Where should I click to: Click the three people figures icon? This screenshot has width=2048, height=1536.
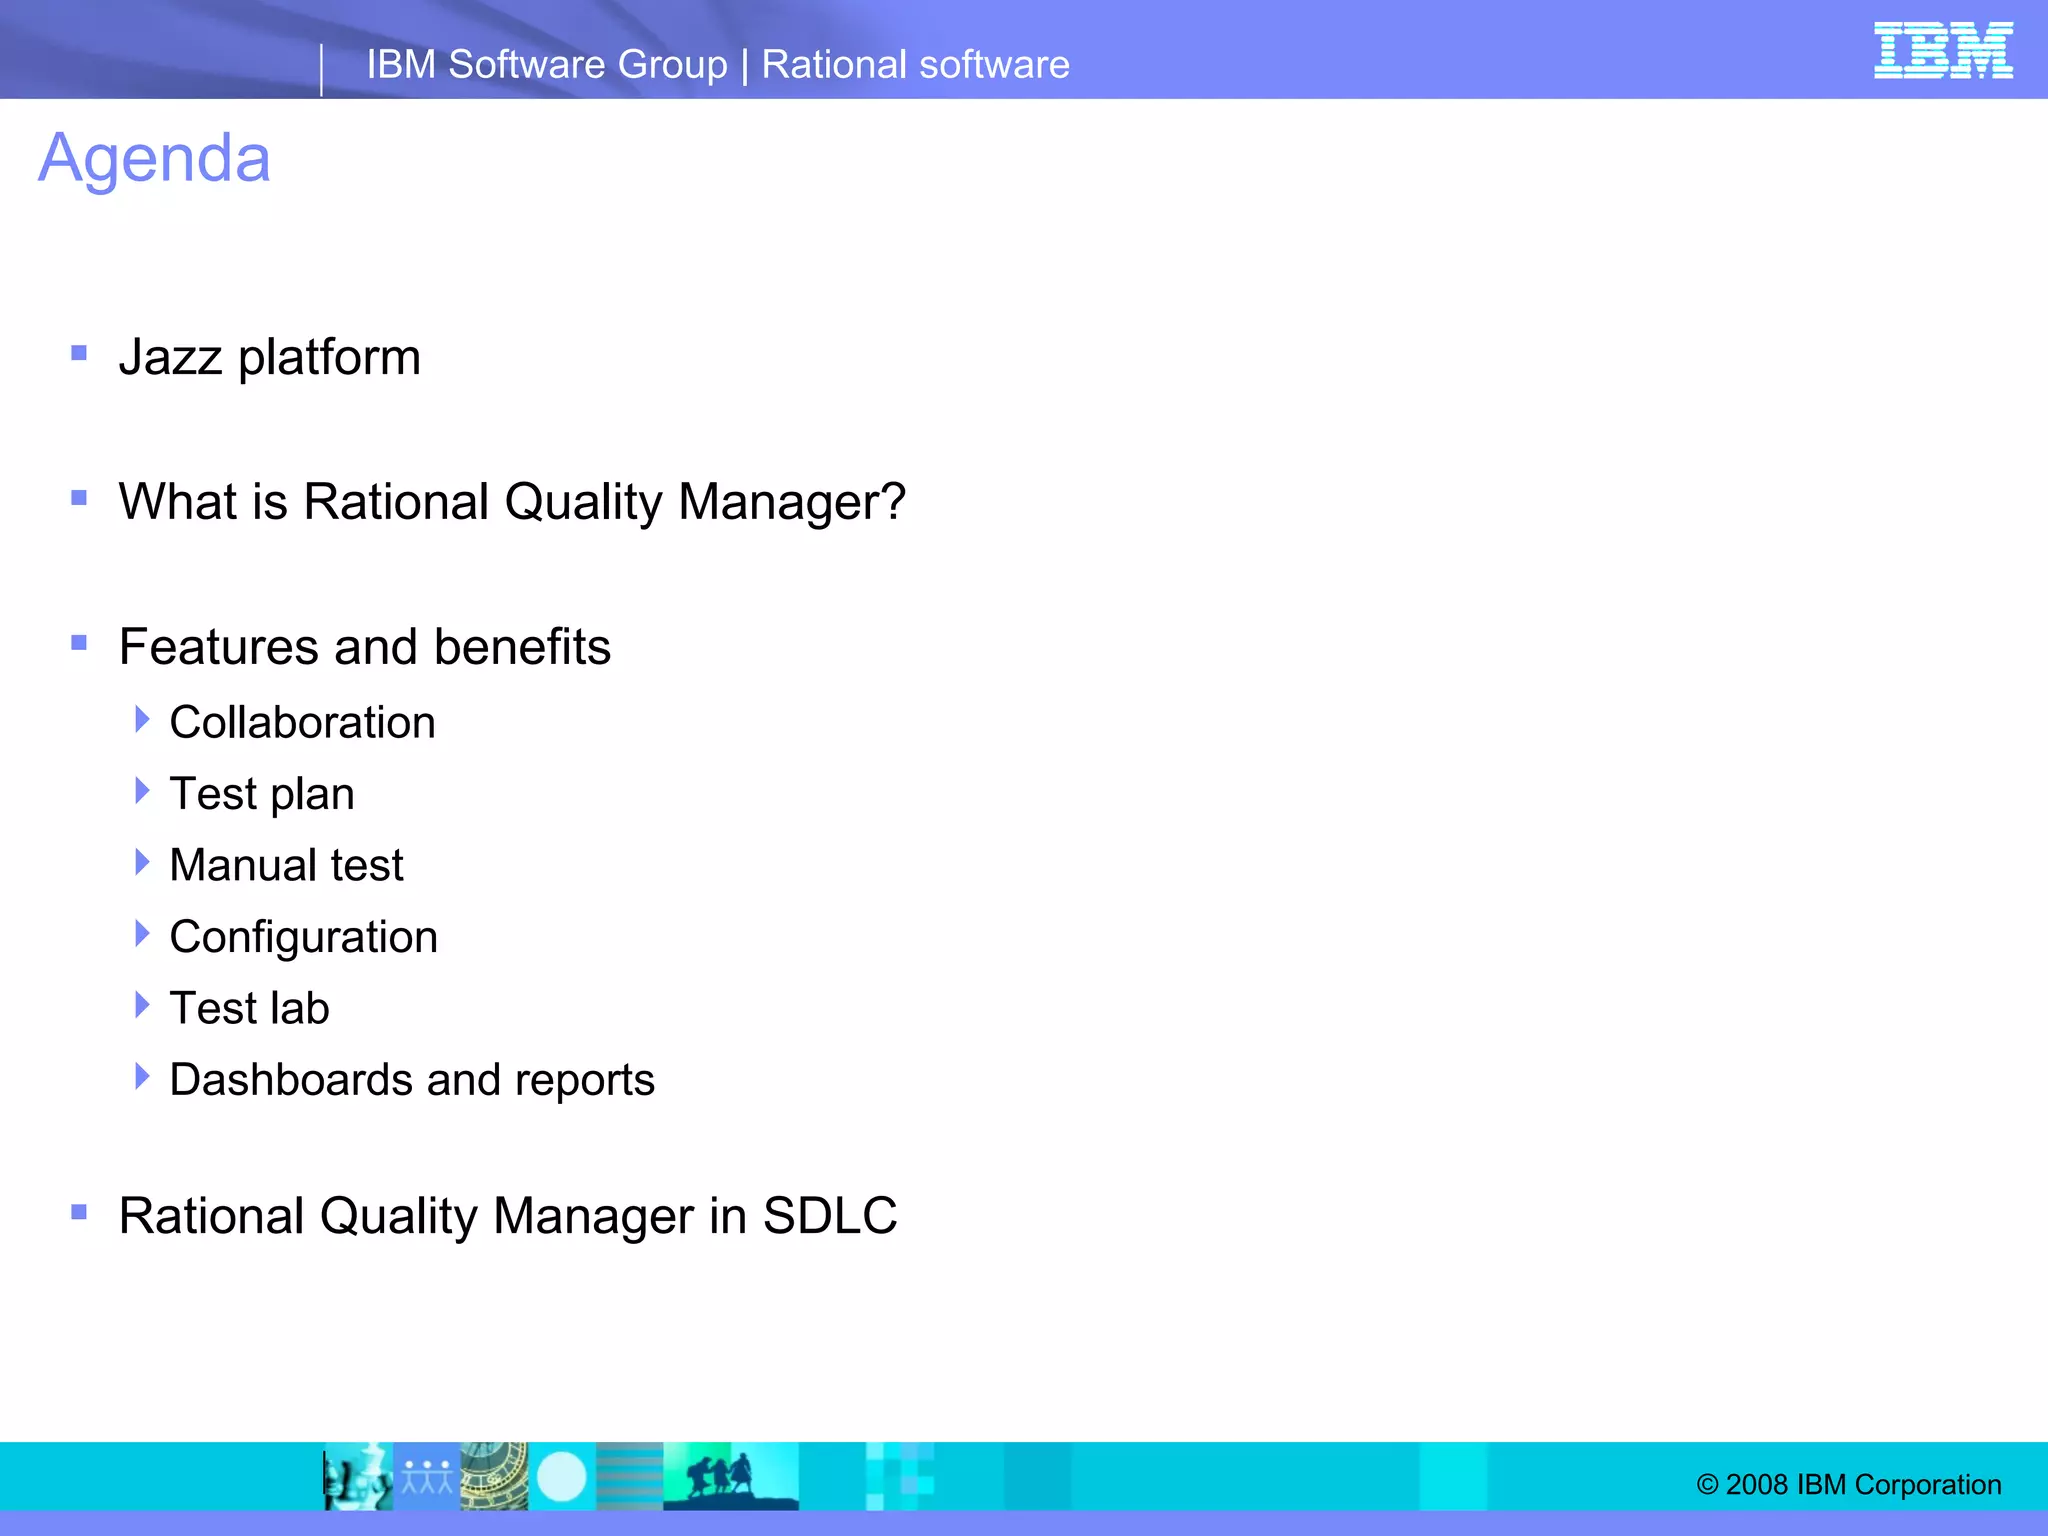[427, 1476]
